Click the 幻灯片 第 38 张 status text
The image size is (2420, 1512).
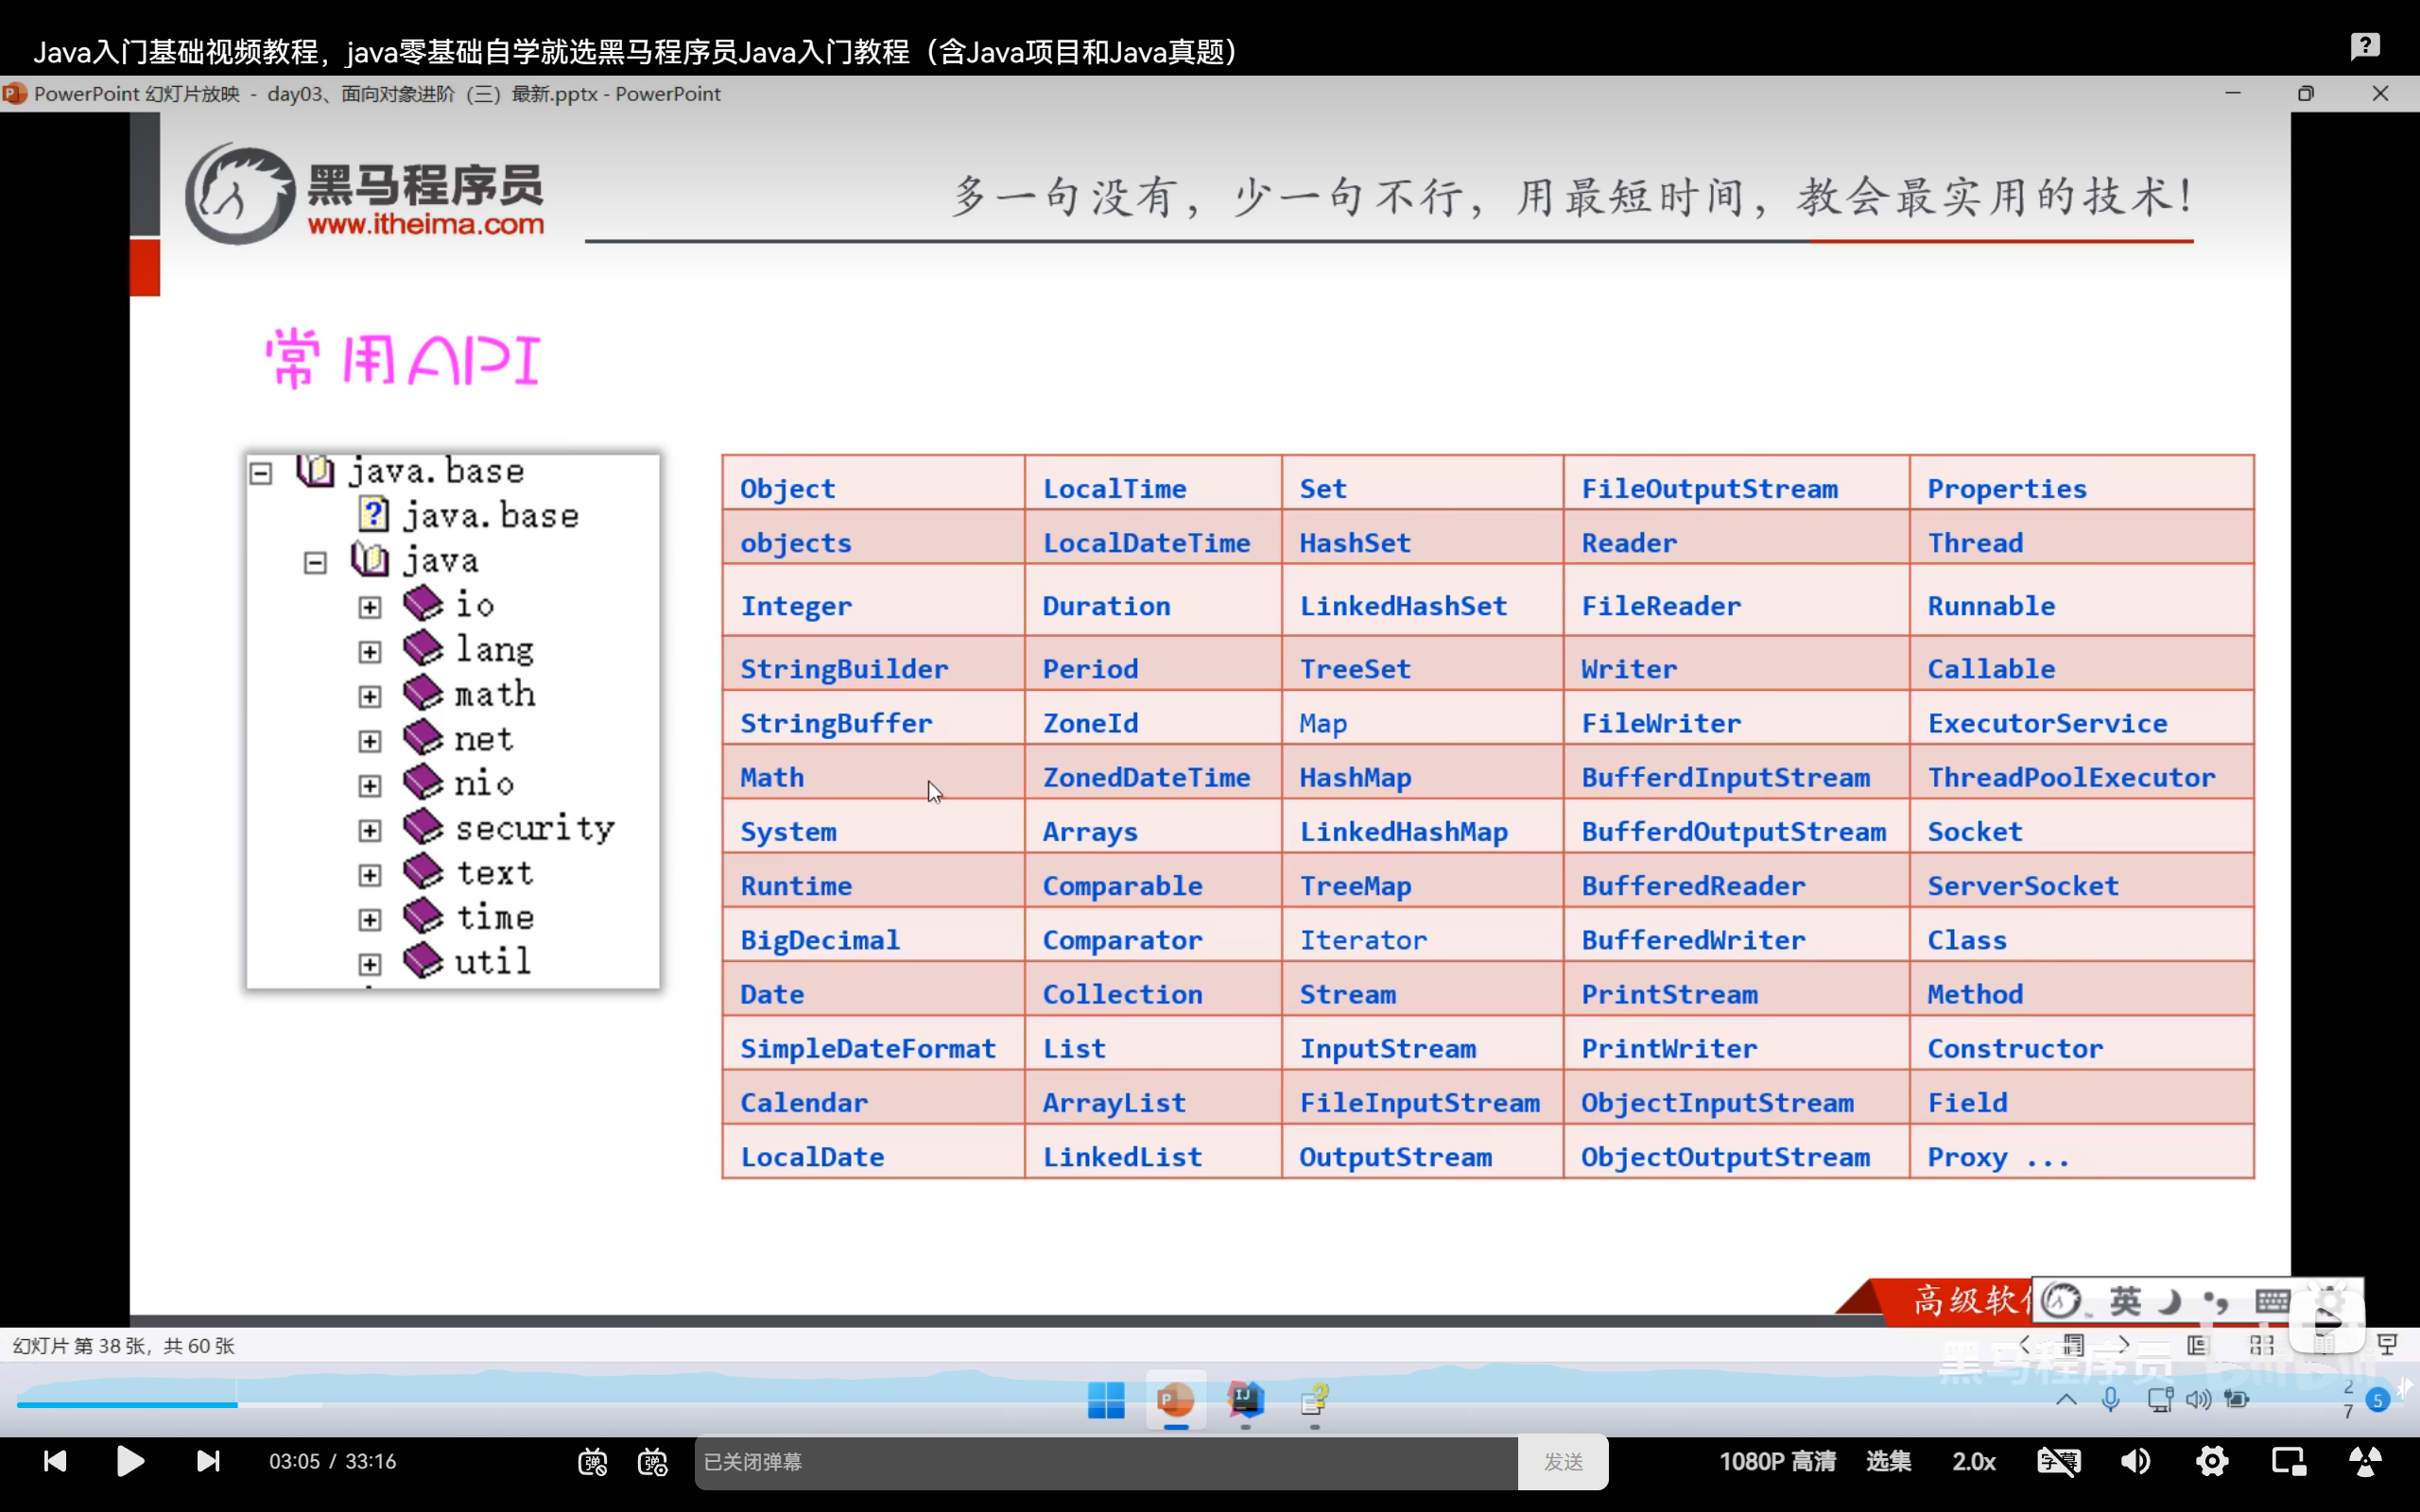(124, 1346)
